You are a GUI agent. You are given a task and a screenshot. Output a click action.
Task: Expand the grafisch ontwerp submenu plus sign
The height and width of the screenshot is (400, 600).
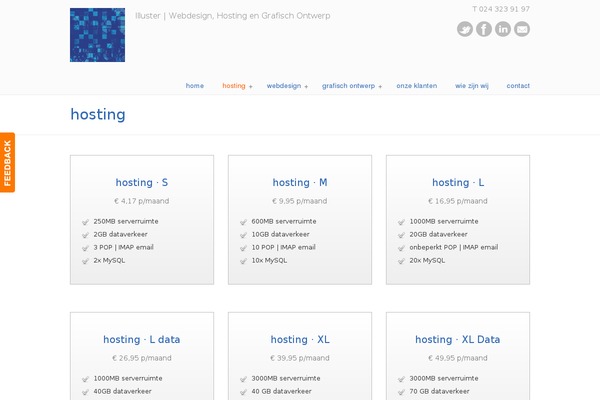[x=380, y=87]
